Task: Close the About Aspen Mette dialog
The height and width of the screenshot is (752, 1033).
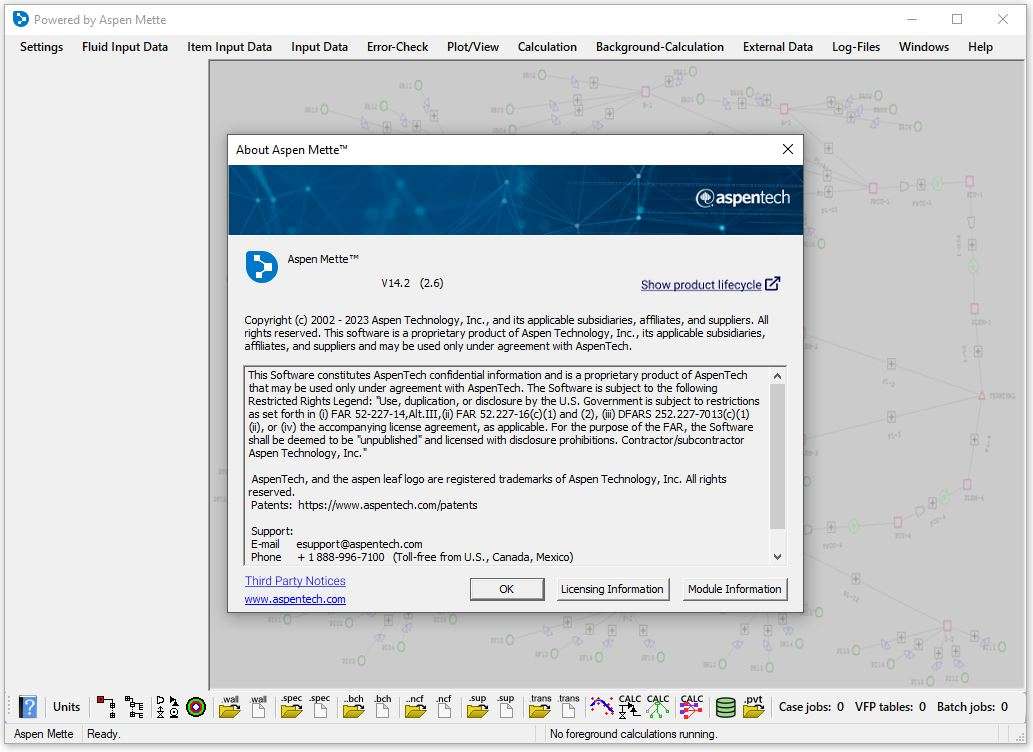Action: pos(787,149)
